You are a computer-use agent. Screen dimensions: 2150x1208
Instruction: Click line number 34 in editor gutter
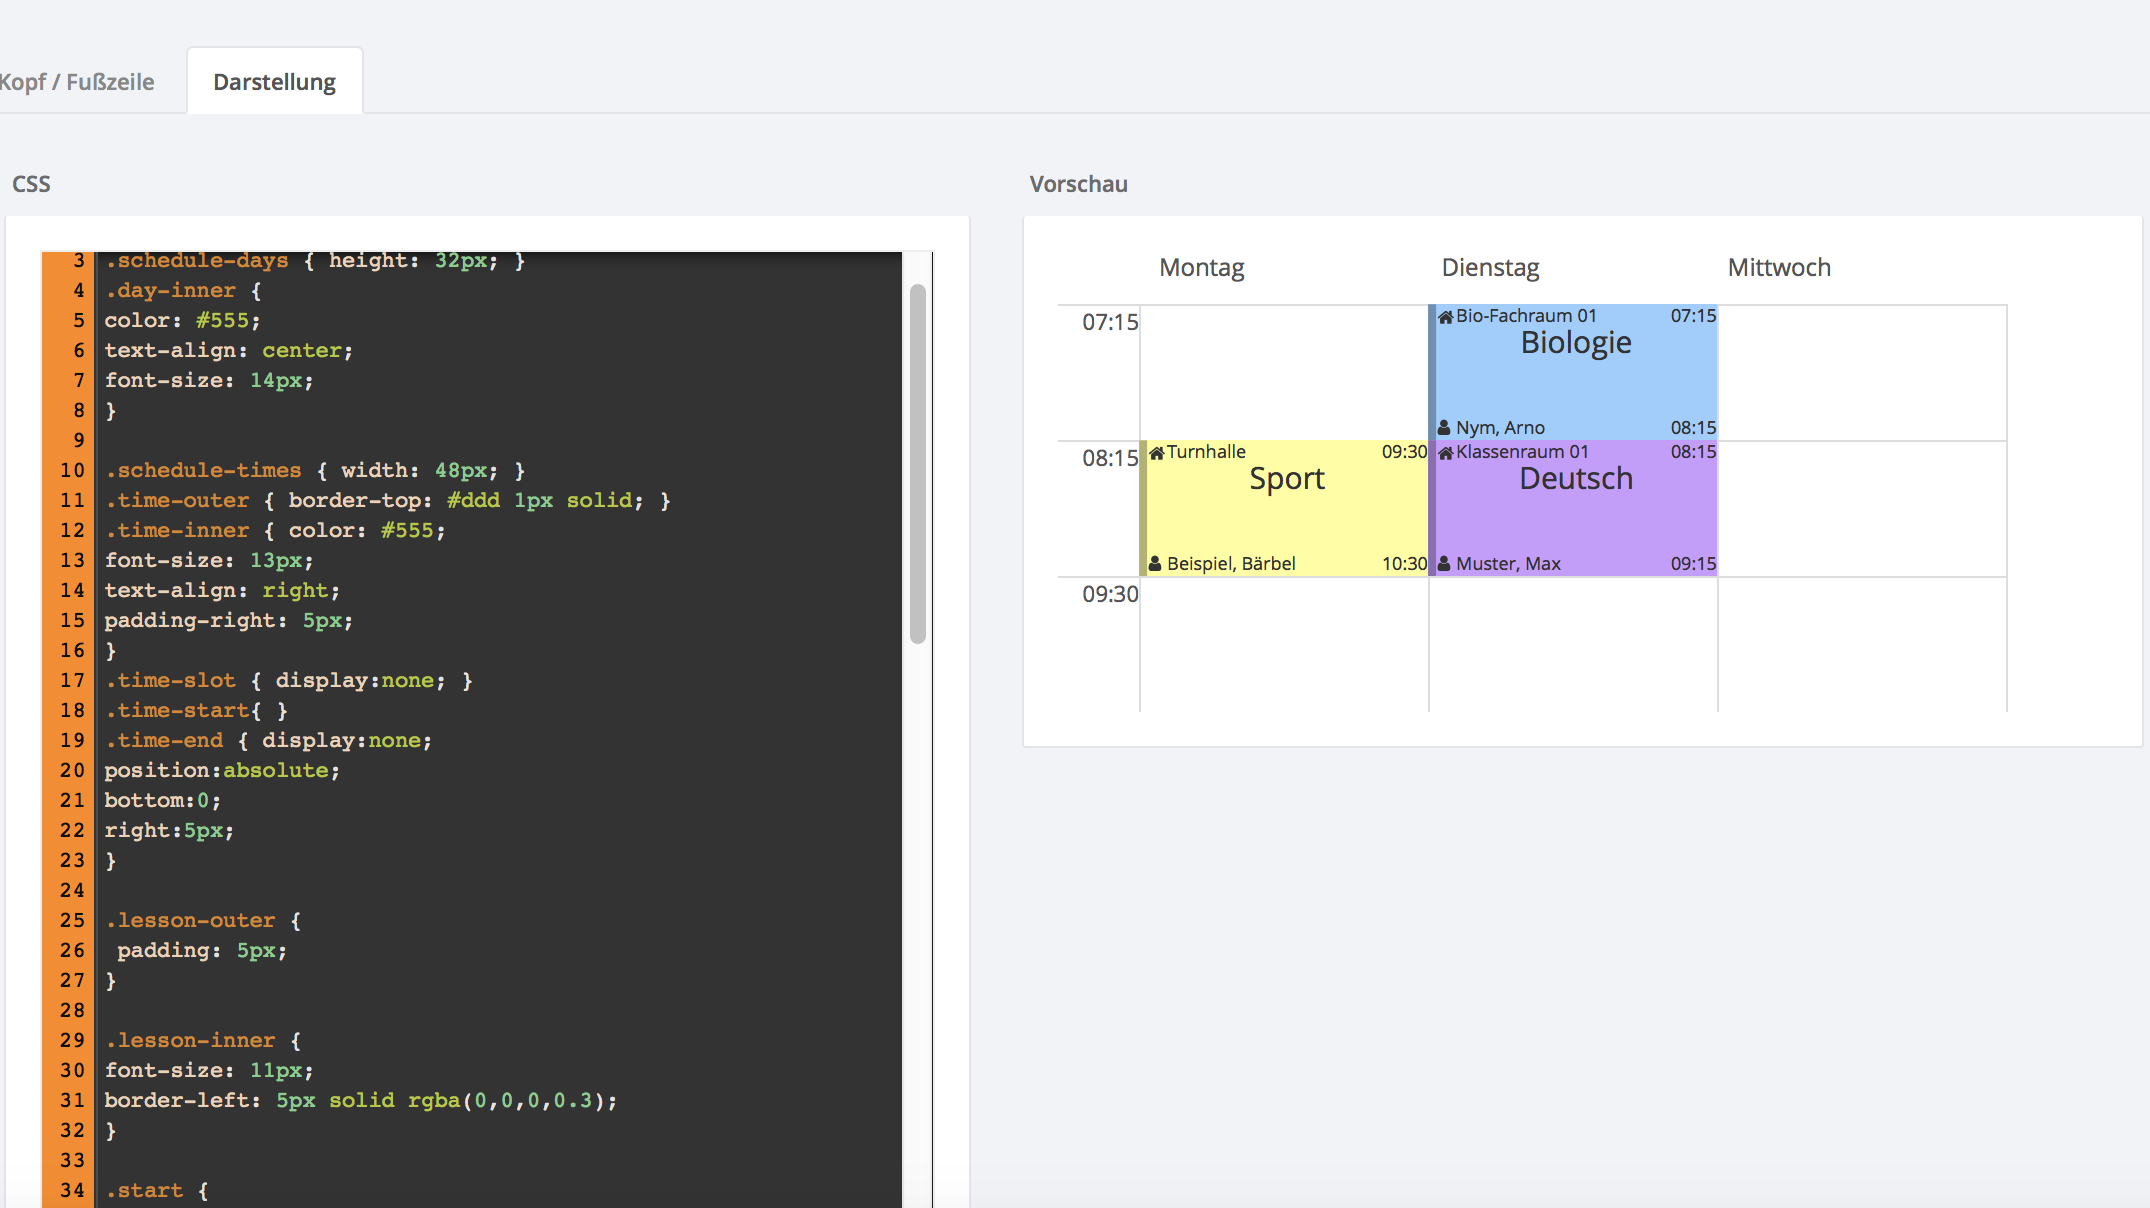[72, 1191]
